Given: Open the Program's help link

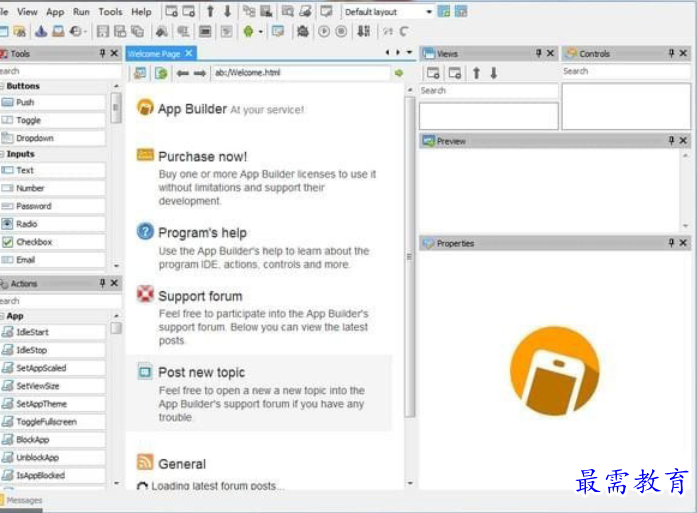Looking at the screenshot, I should (x=202, y=233).
